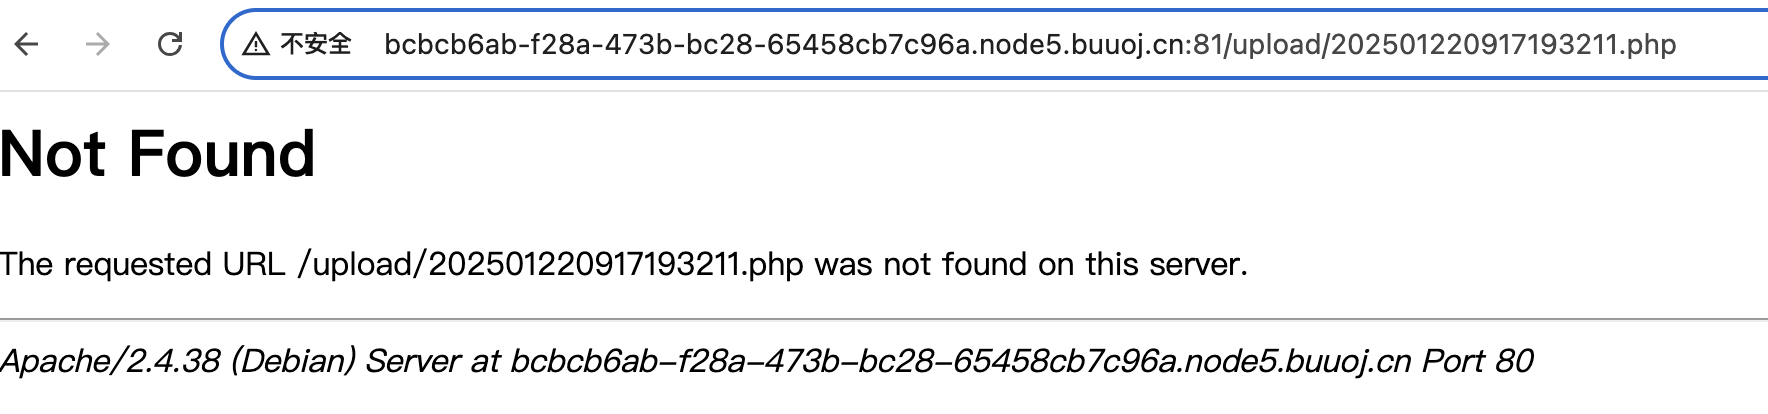Screen dimensions: 1768x414
Task: Click the warning triangle security icon
Action: [x=256, y=44]
